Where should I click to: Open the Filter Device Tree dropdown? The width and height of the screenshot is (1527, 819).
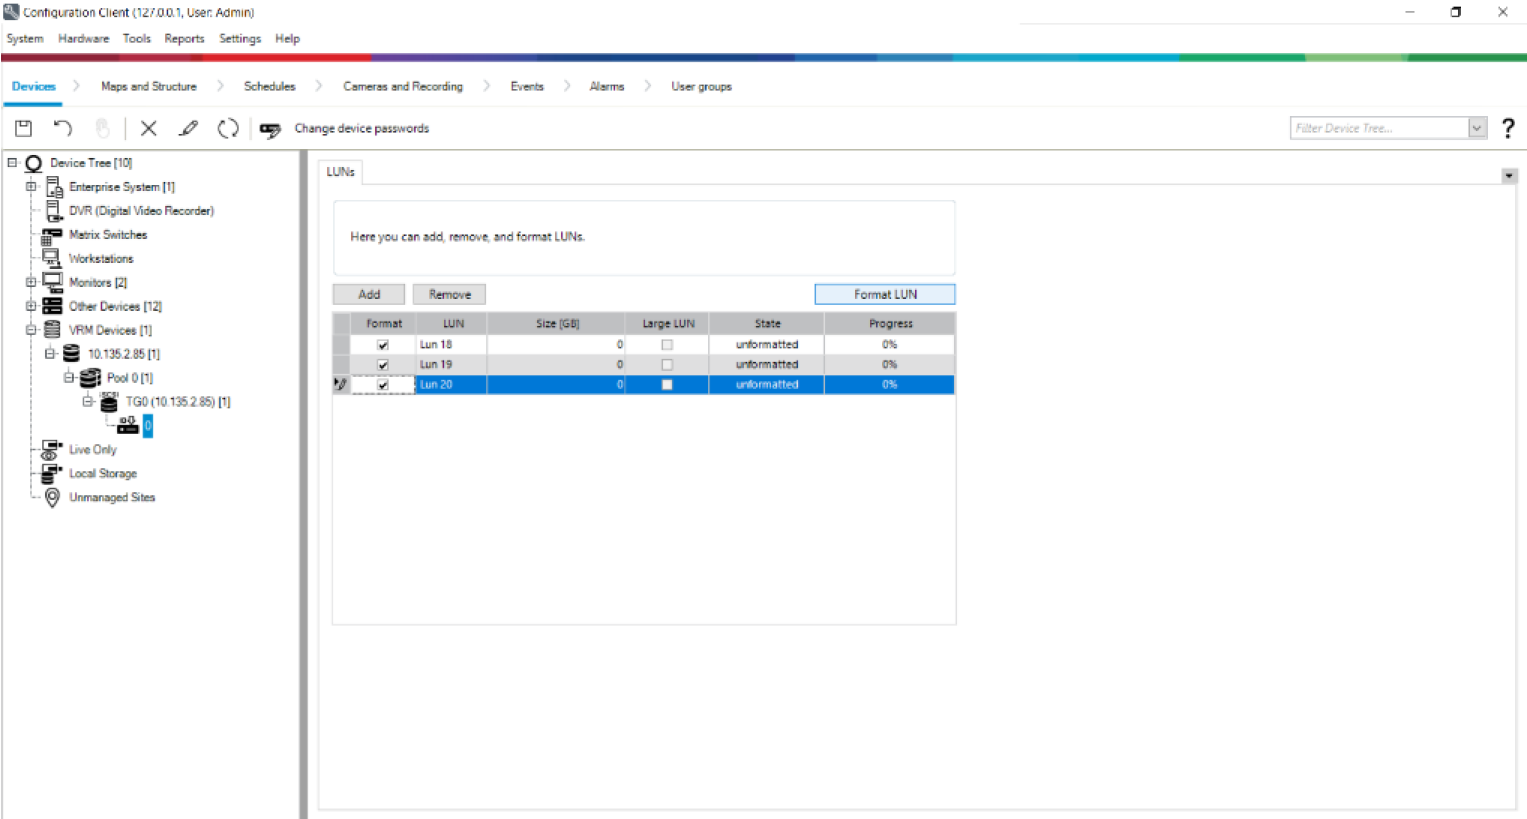1477,128
